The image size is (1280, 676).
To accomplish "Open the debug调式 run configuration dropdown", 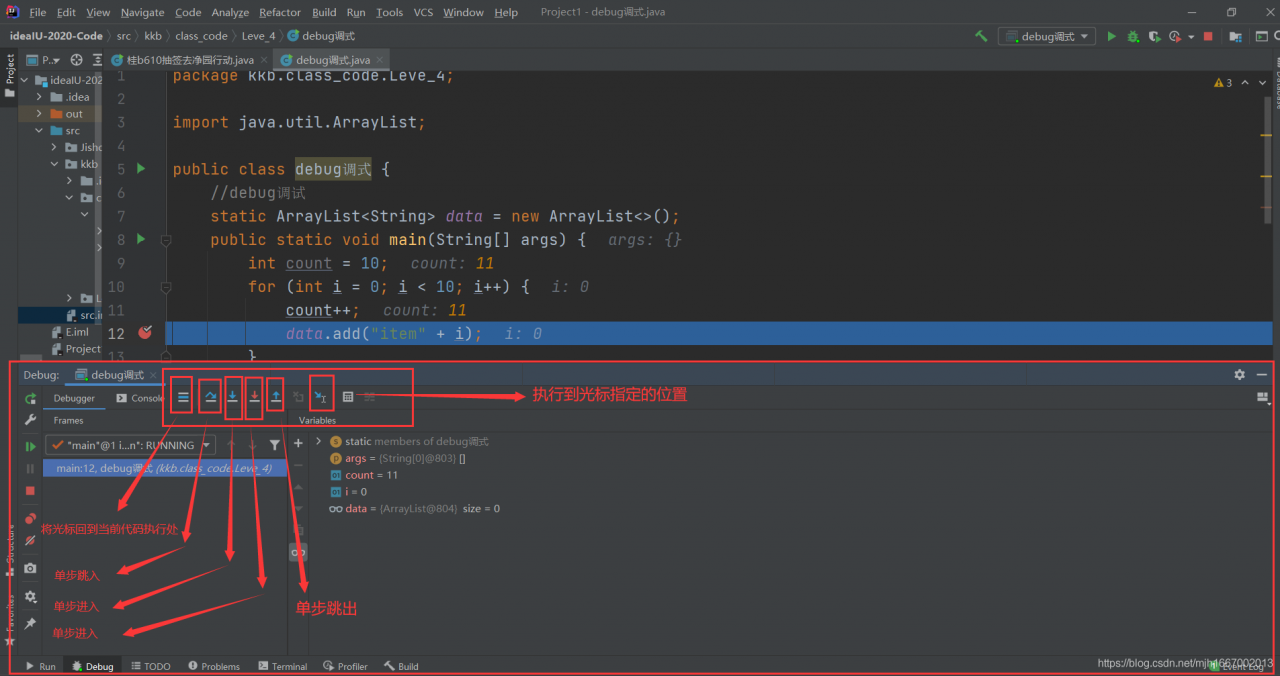I will [x=1047, y=36].
